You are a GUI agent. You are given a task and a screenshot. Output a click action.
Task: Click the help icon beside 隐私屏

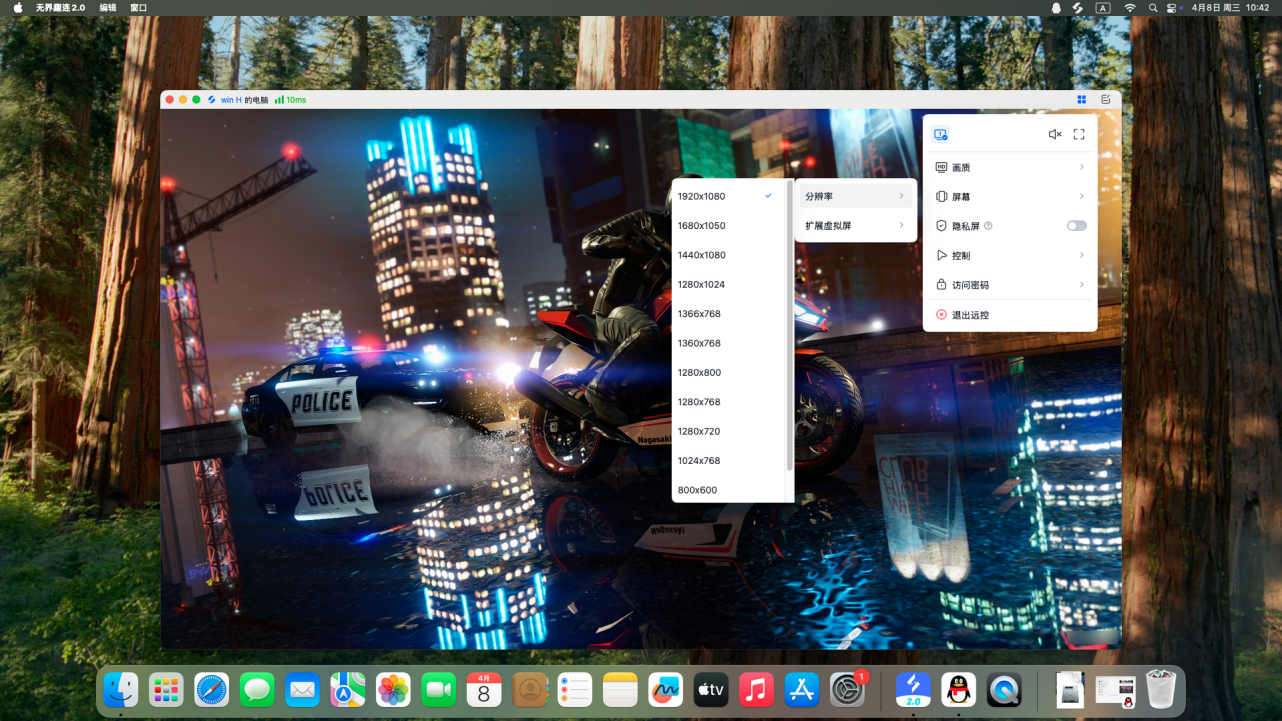[988, 226]
